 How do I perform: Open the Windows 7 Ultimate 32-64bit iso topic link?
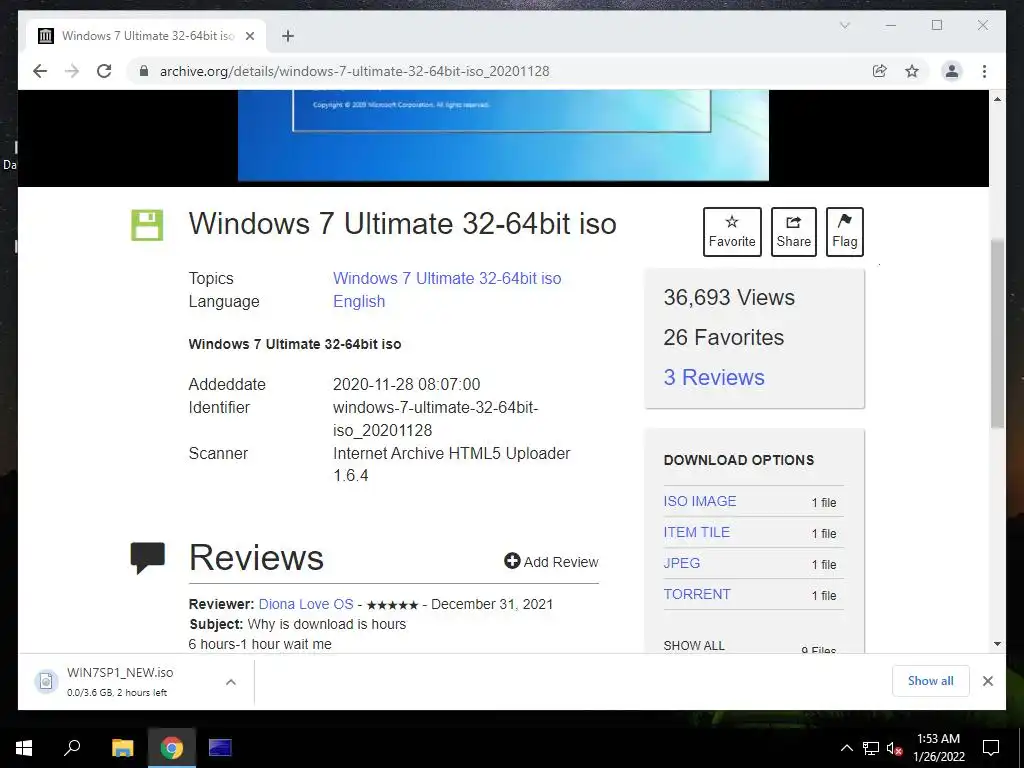pyautogui.click(x=447, y=278)
